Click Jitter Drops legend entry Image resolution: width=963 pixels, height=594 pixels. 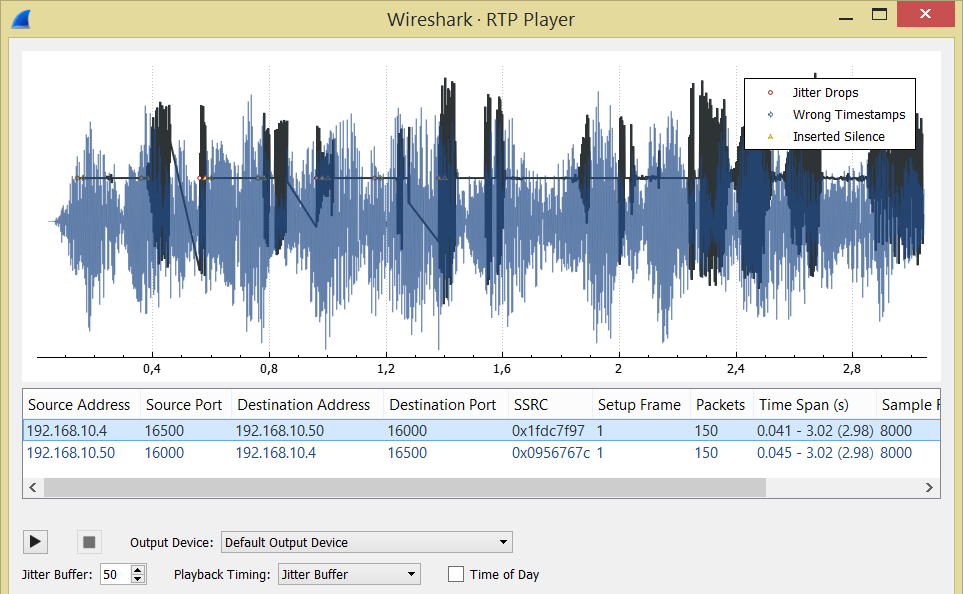point(825,93)
